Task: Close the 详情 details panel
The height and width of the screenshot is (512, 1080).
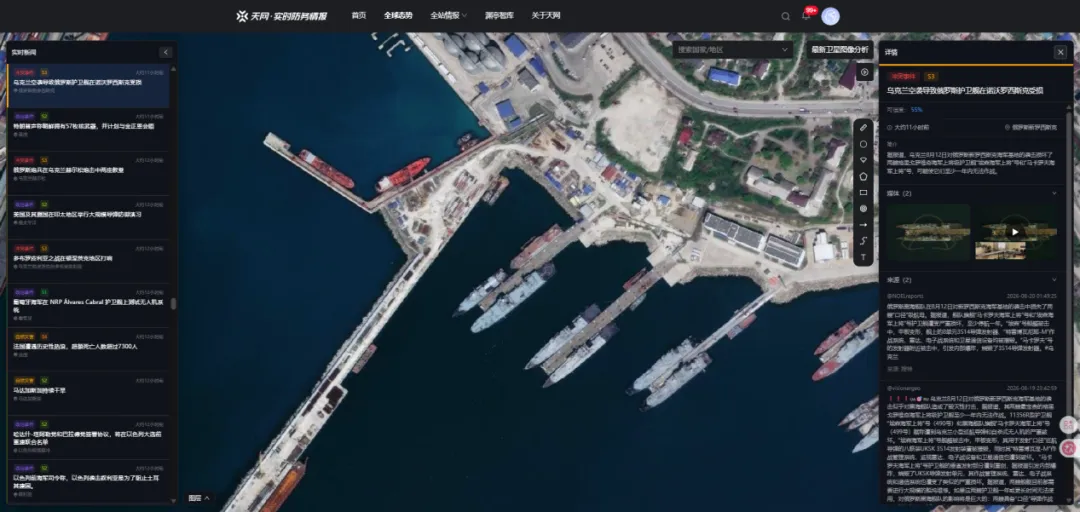Action: [1060, 52]
